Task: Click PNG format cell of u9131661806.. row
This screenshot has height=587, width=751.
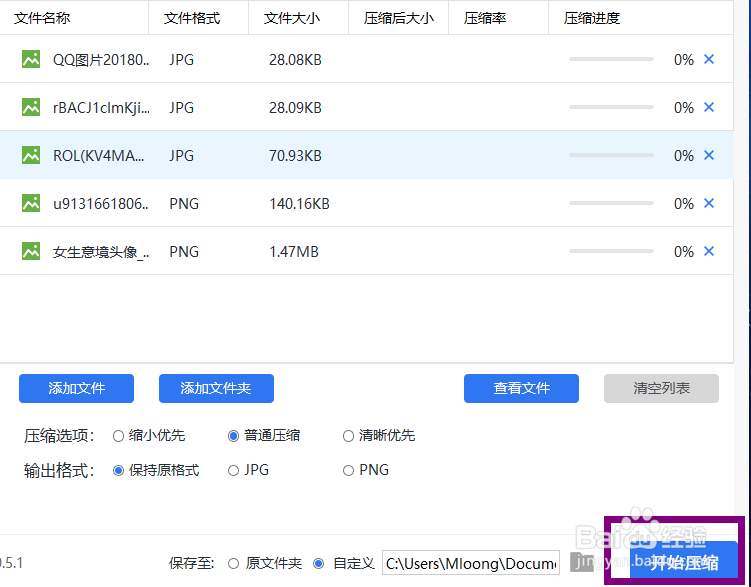Action: coord(184,203)
